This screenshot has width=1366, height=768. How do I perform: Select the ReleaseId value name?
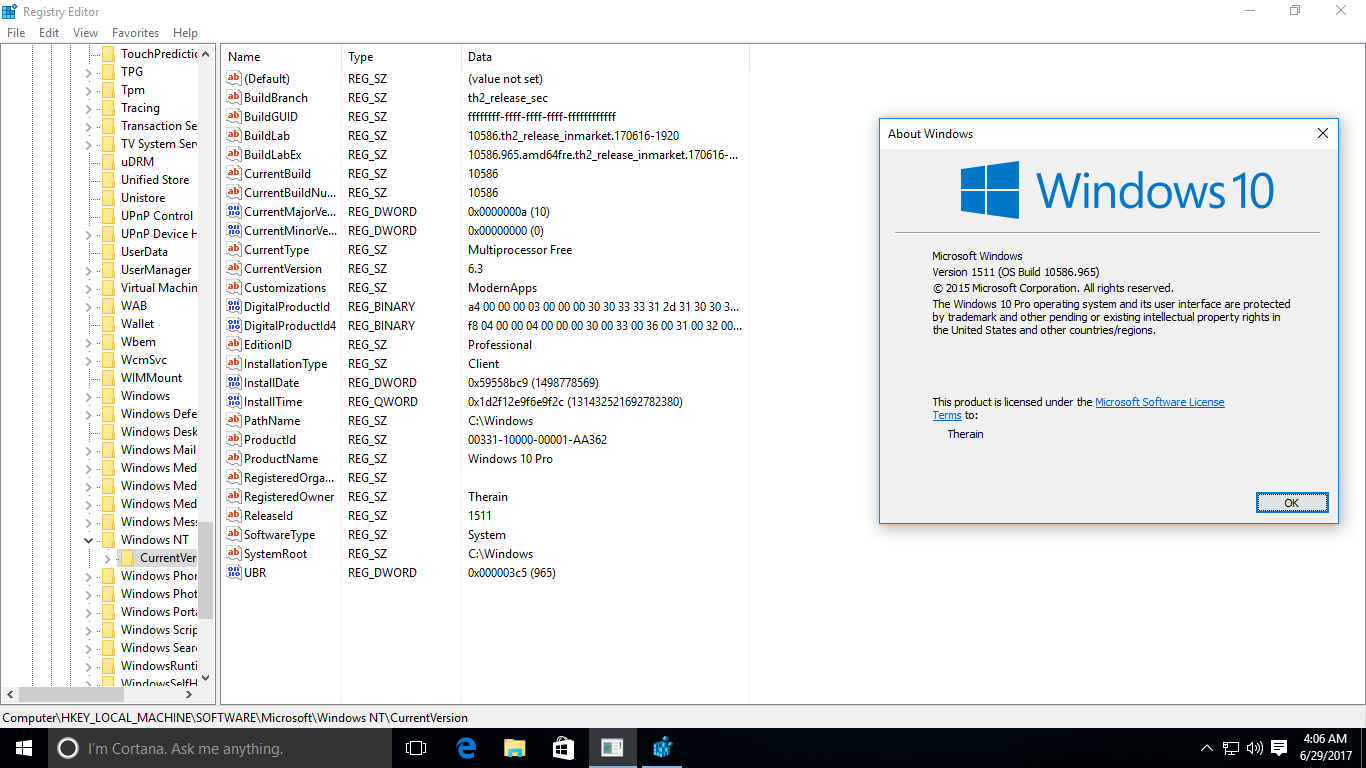point(268,516)
